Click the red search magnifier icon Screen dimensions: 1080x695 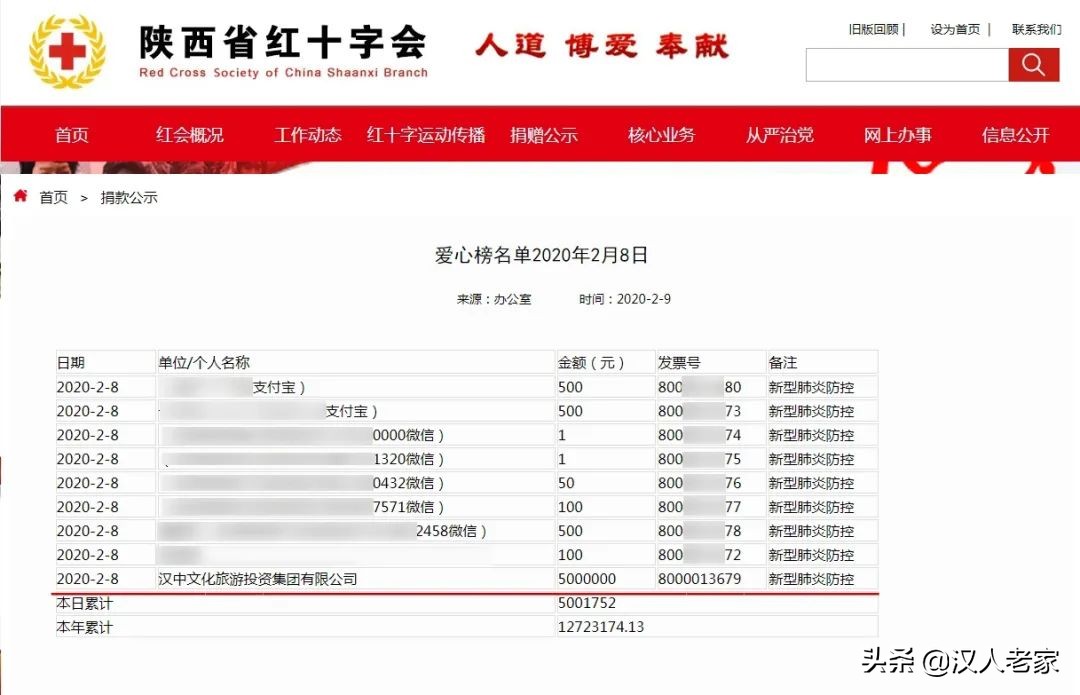click(1034, 64)
